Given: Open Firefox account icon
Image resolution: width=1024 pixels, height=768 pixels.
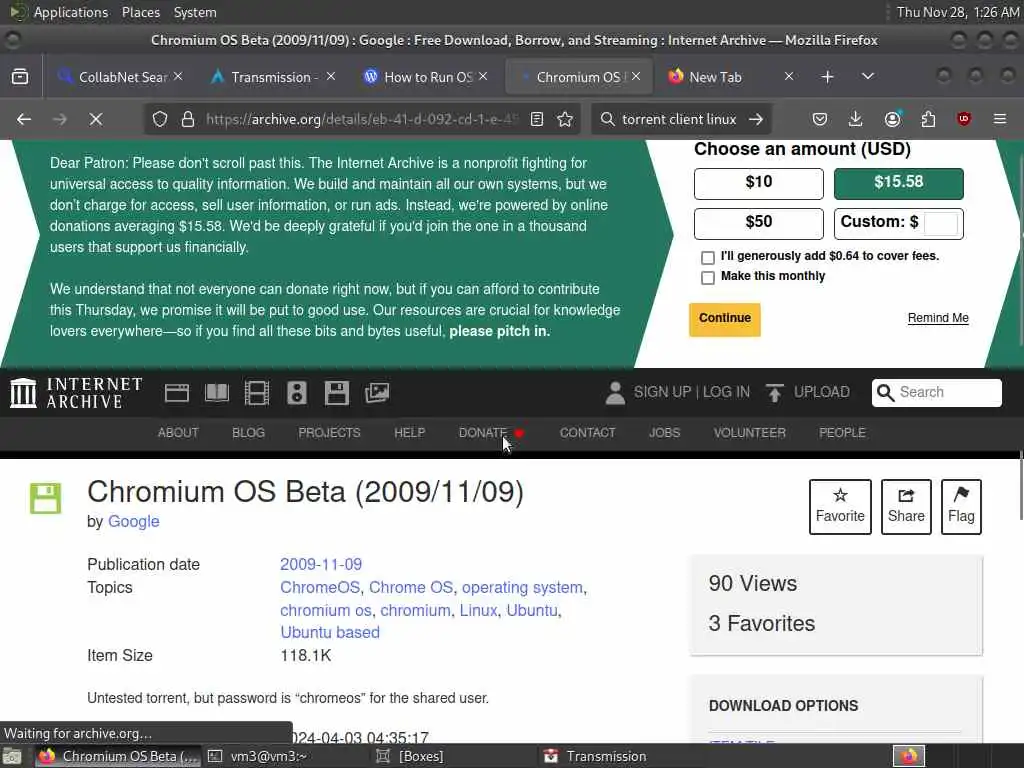Looking at the screenshot, I should coord(892,120).
